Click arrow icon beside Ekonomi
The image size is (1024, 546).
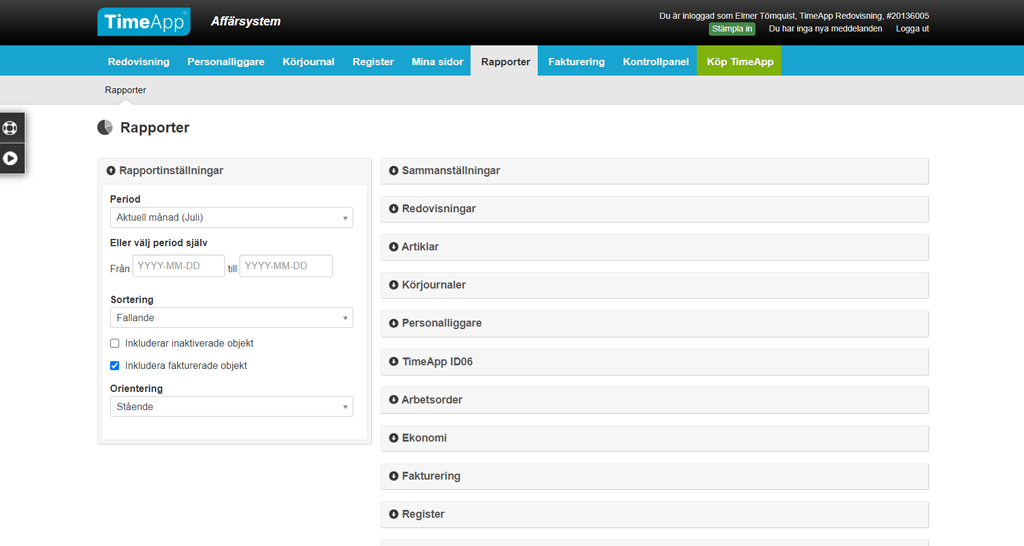pos(393,438)
